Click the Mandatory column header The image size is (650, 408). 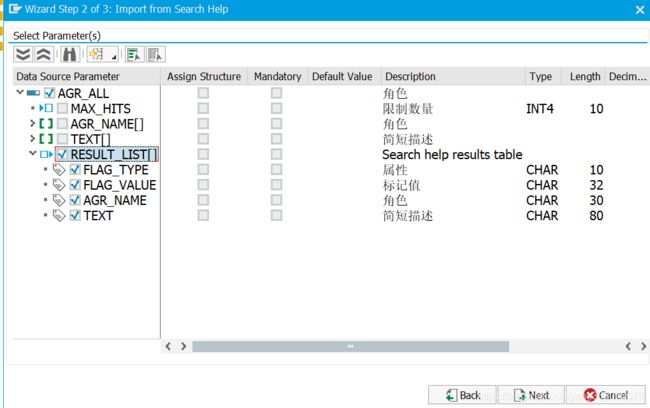coord(278,76)
